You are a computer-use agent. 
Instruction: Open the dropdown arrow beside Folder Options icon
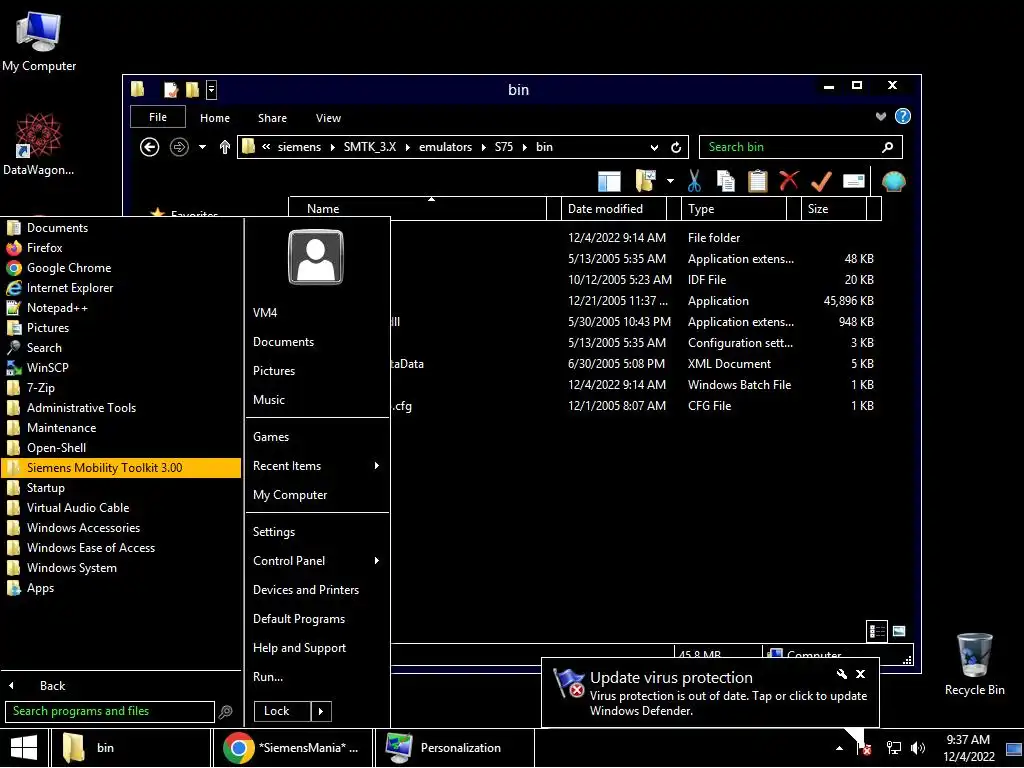(x=670, y=181)
